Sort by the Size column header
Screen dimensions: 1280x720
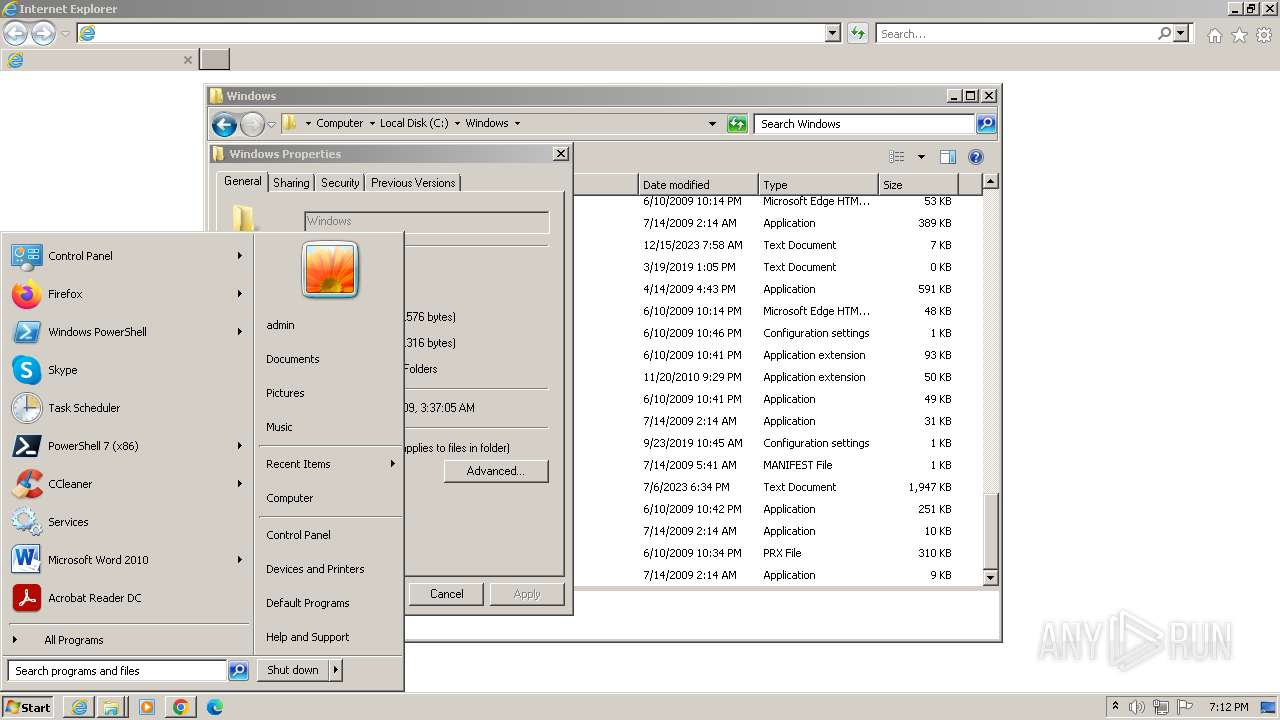pos(918,185)
